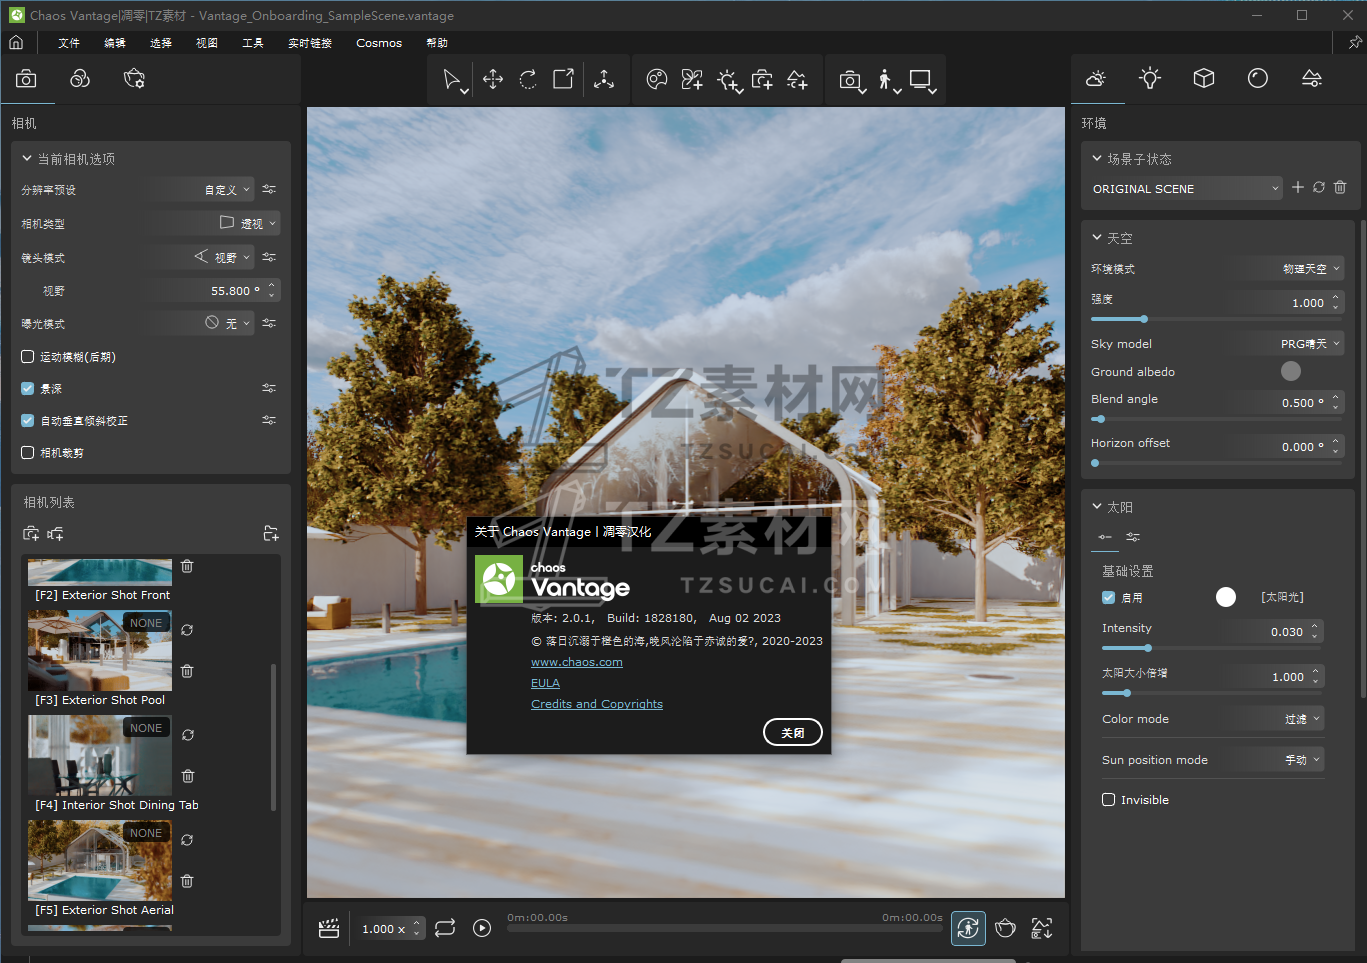Click the animation timeline track
Image resolution: width=1367 pixels, height=963 pixels.
coord(725,929)
